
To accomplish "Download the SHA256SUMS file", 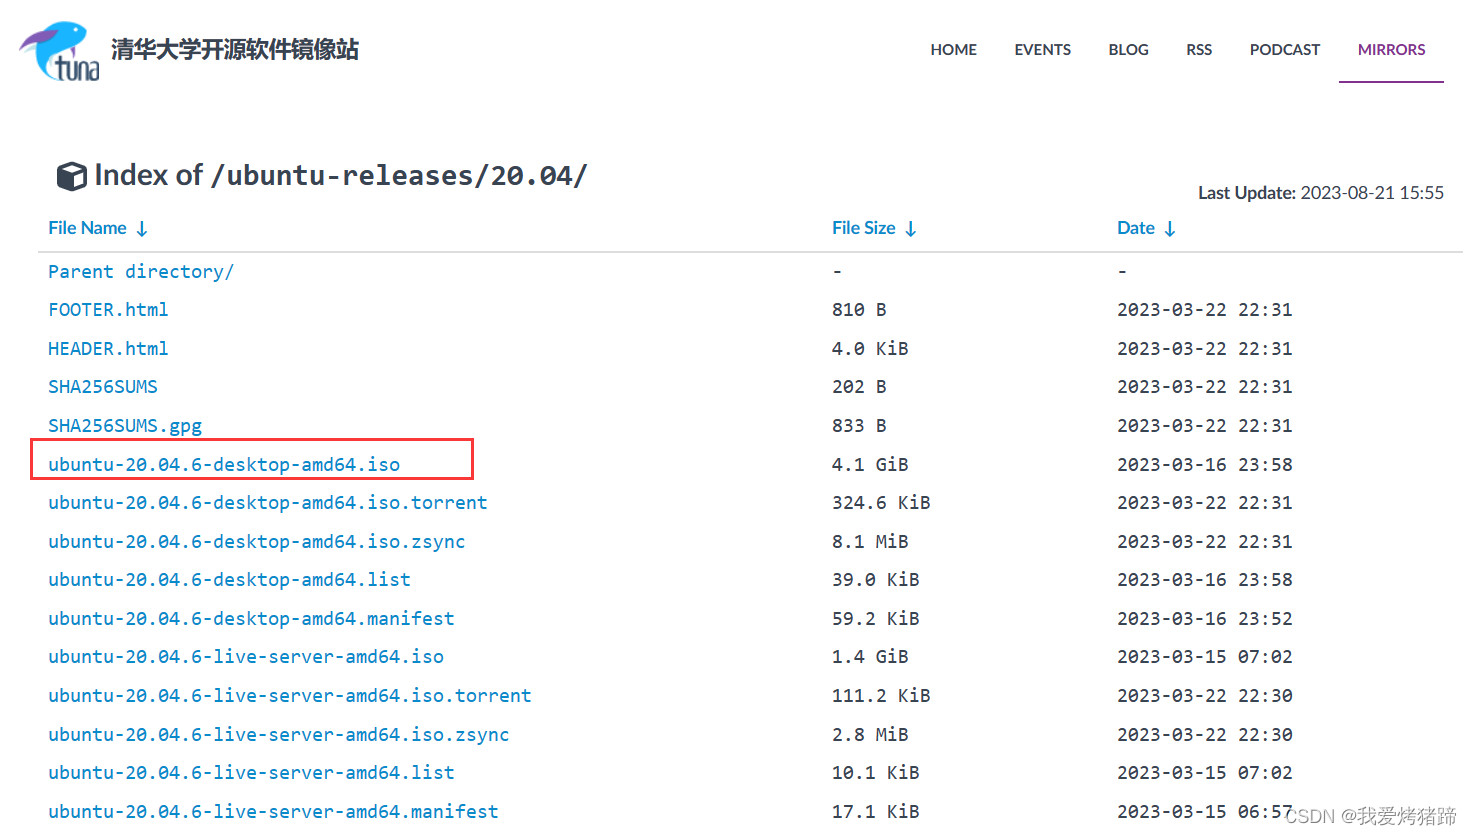I will click(x=103, y=387).
